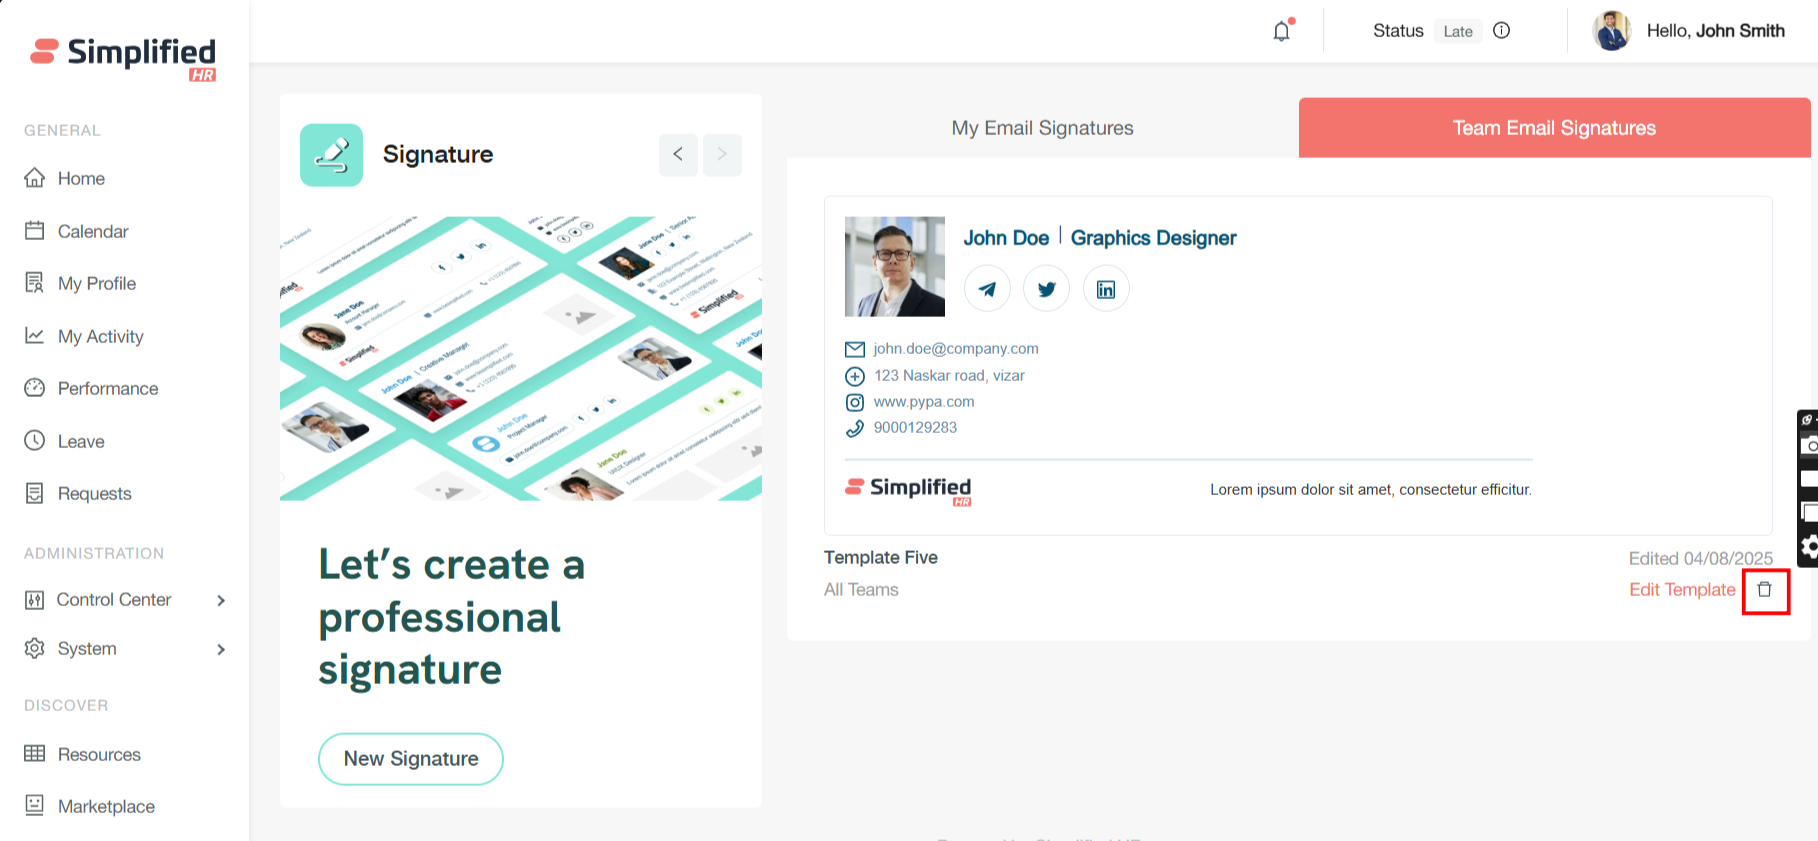Image resolution: width=1818 pixels, height=841 pixels.
Task: Open the Edit Template link
Action: 1682,590
